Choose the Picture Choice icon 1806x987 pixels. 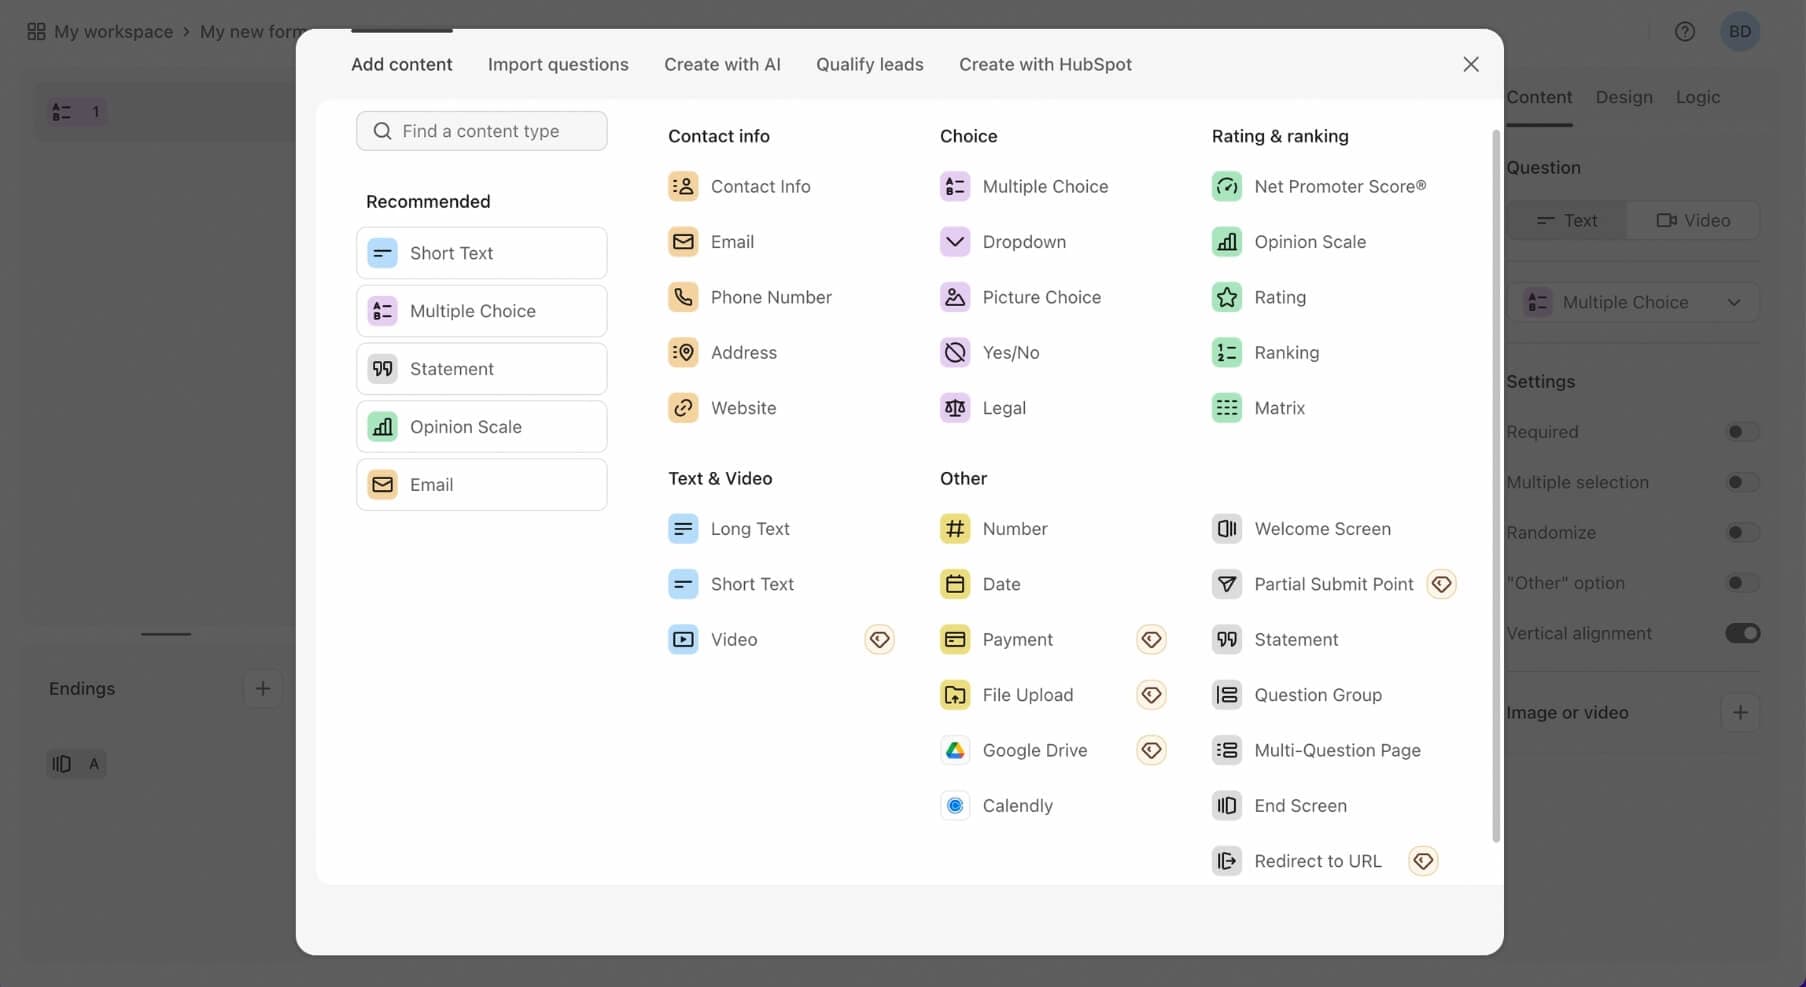(x=955, y=297)
